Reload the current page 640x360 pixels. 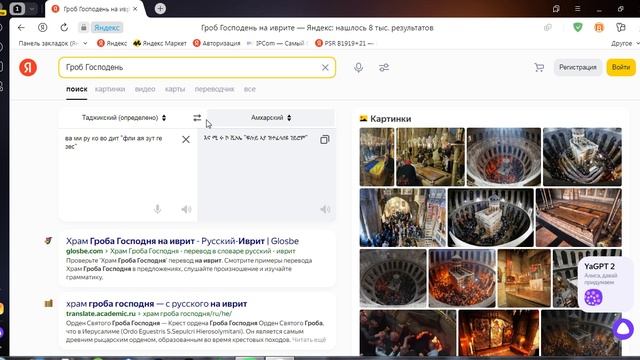coord(64,28)
